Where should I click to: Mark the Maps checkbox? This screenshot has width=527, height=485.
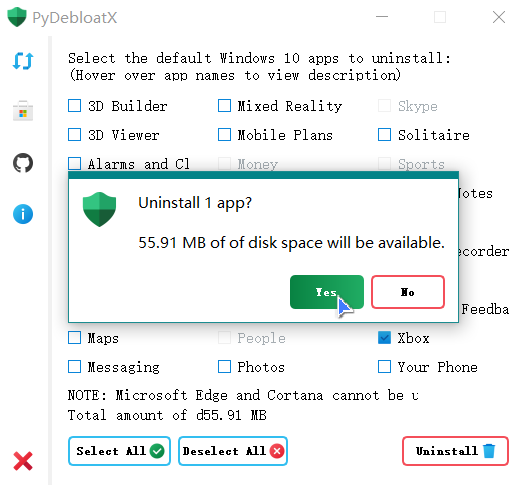74,337
